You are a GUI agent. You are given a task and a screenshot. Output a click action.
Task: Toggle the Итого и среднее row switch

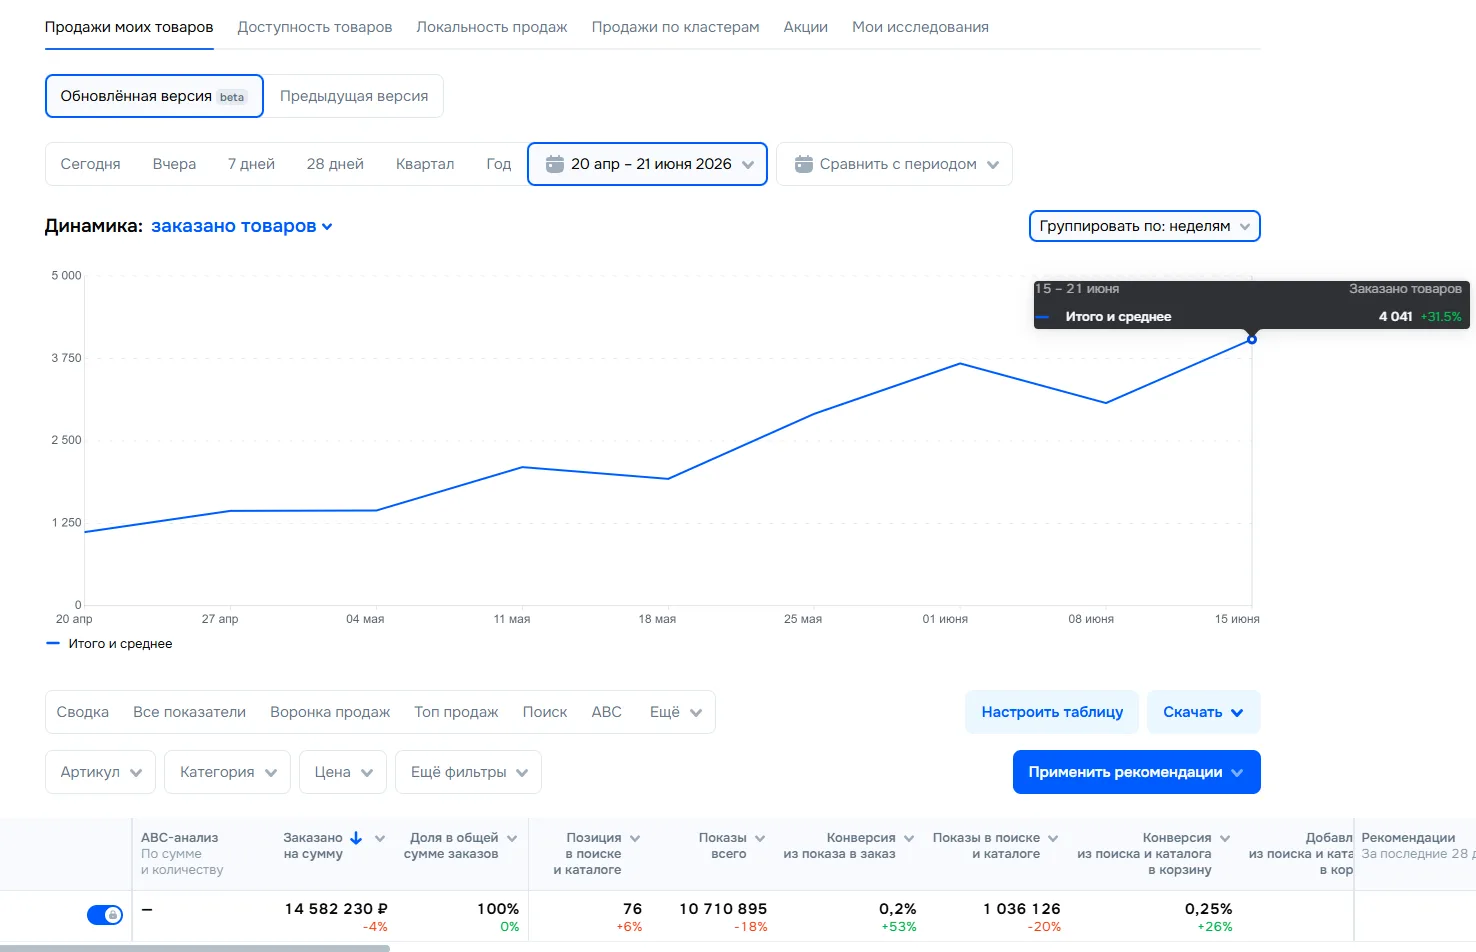pyautogui.click(x=104, y=914)
